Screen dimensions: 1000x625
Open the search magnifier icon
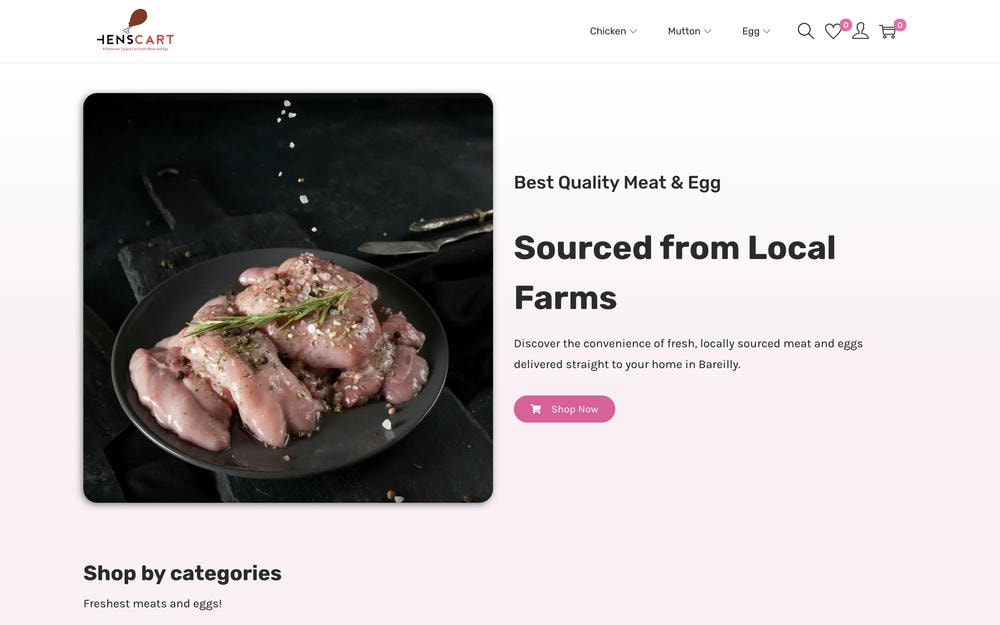tap(805, 31)
